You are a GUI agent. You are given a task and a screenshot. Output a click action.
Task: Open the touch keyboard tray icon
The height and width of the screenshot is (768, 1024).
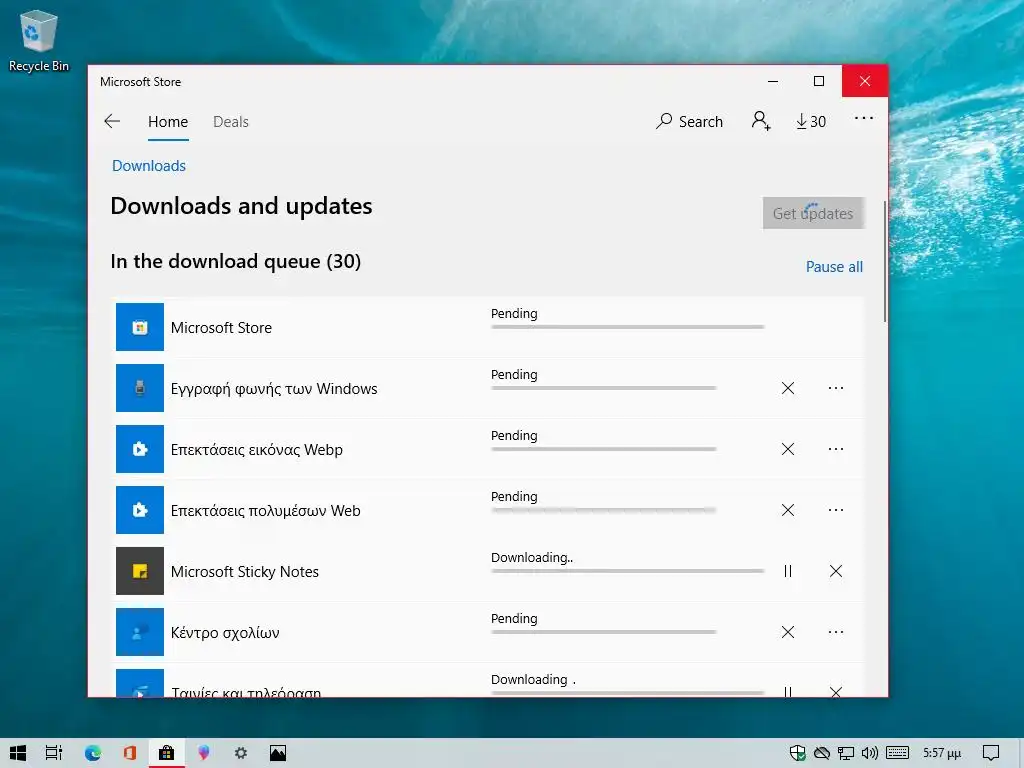[897, 753]
